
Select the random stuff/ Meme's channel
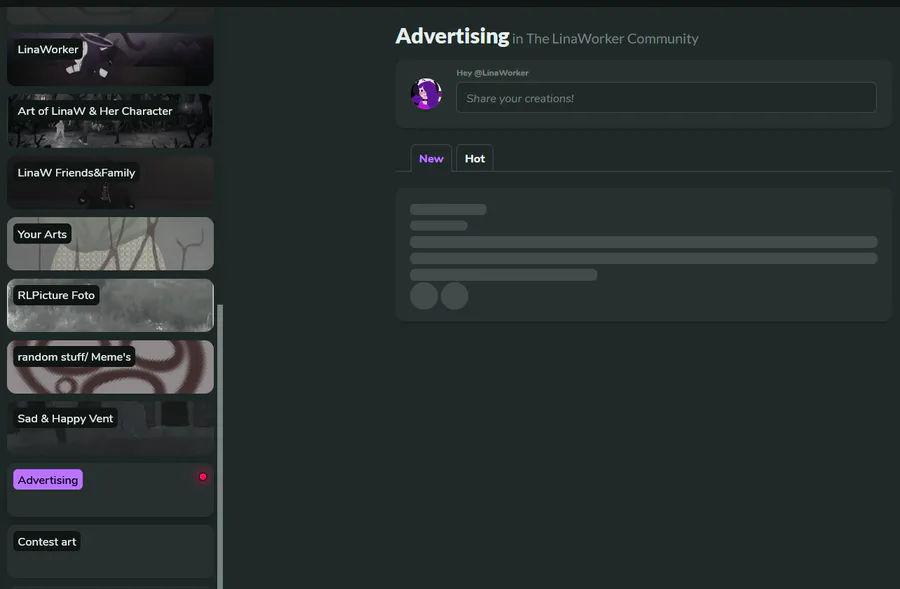tap(110, 367)
